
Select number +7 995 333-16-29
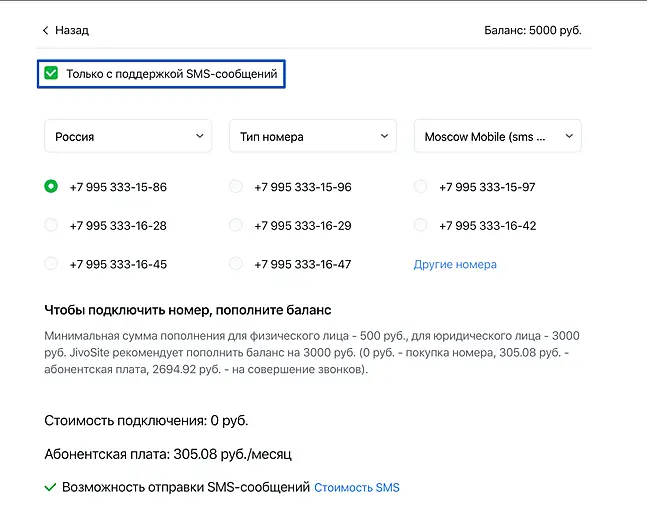click(236, 226)
